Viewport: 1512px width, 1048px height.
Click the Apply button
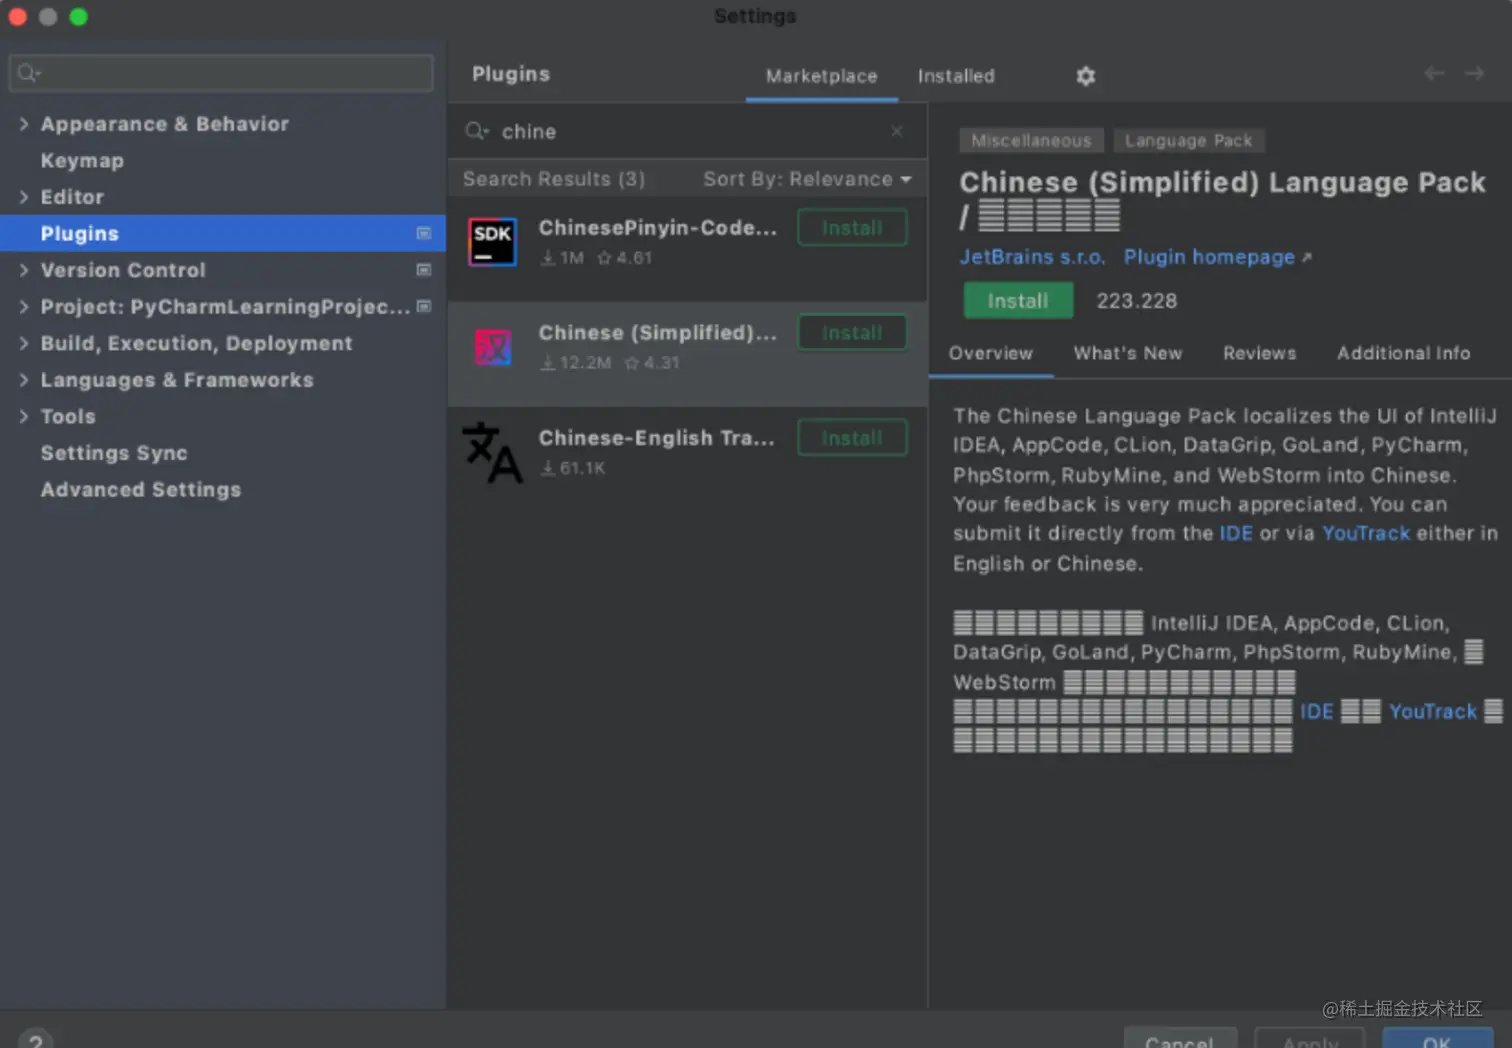click(1310, 1038)
